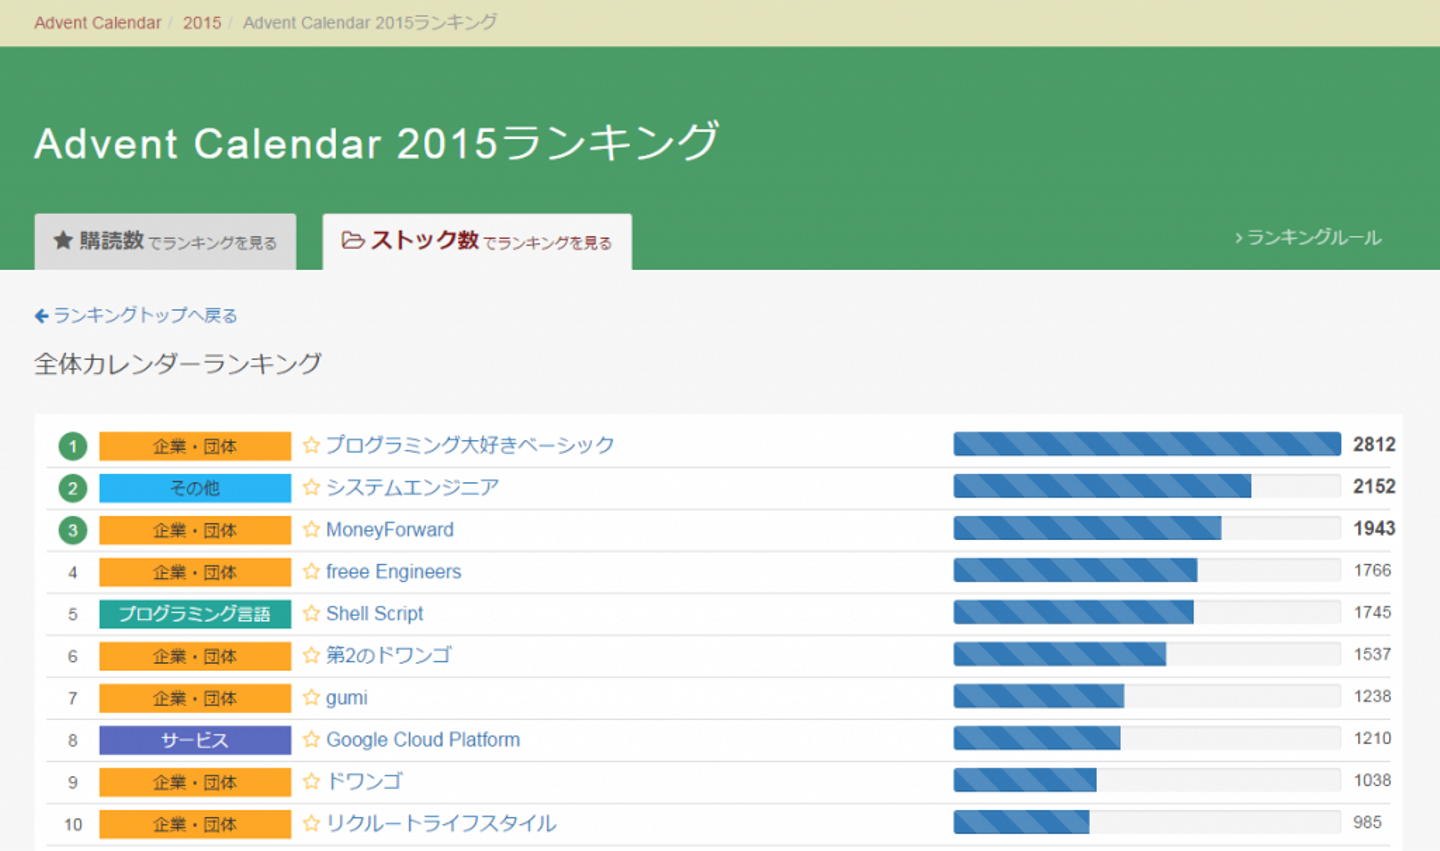Click the star icon beside システムエンジニア

(311, 487)
